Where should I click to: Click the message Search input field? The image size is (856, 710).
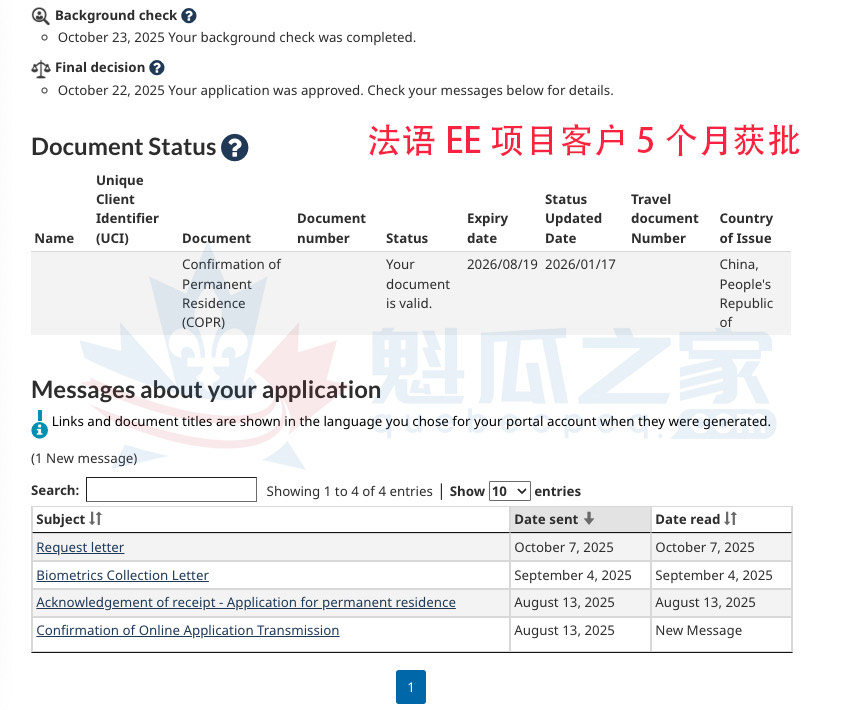coord(171,490)
